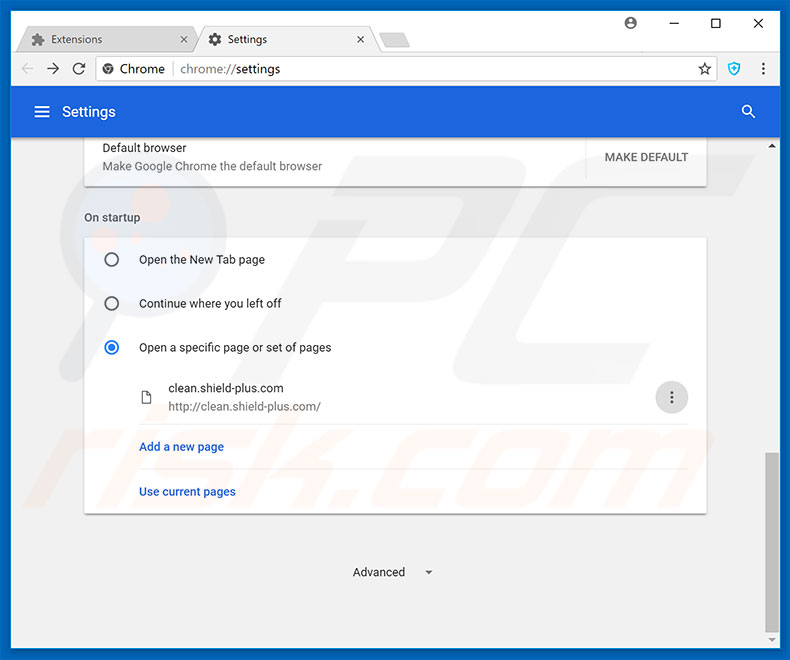Select "Continue where you left off" option
Image resolution: width=790 pixels, height=660 pixels.
click(x=112, y=304)
